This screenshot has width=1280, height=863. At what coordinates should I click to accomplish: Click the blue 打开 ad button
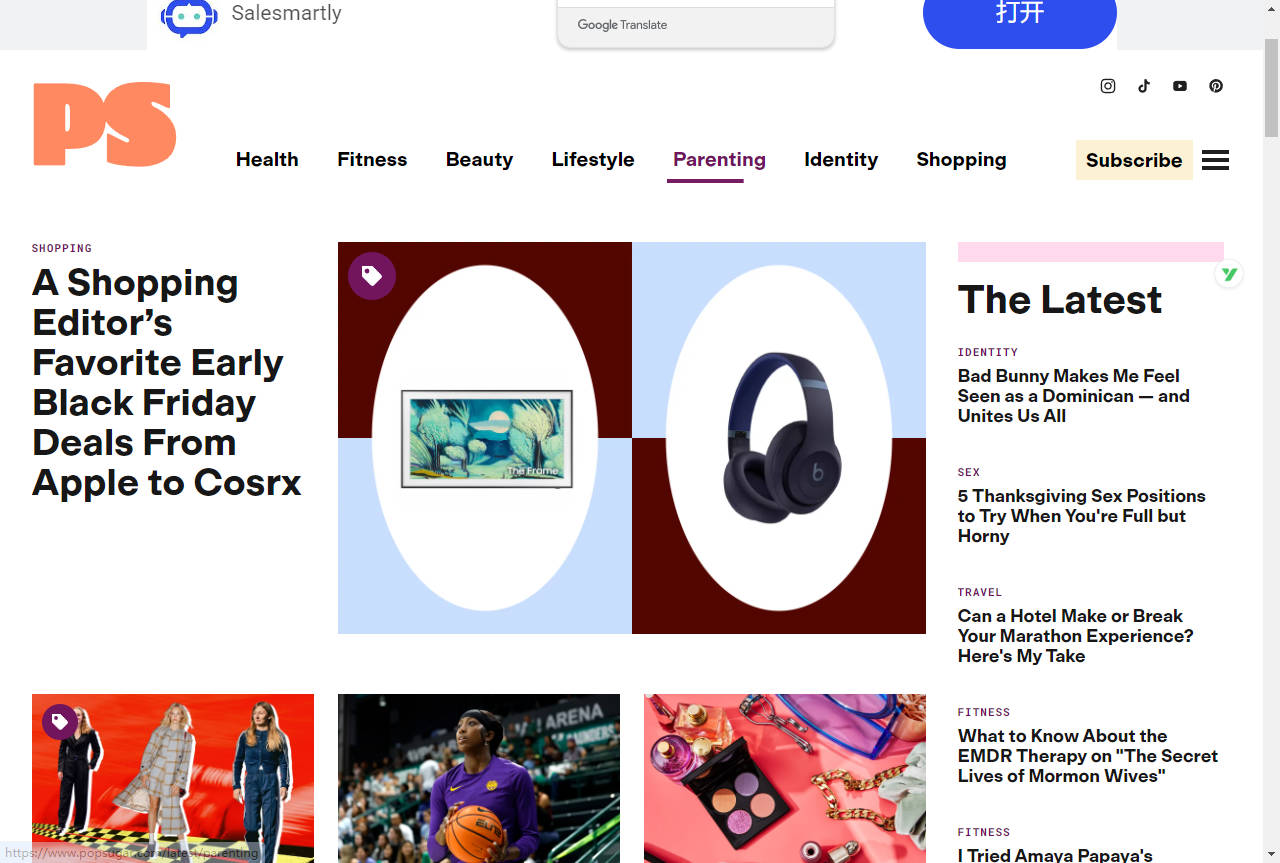[1019, 17]
